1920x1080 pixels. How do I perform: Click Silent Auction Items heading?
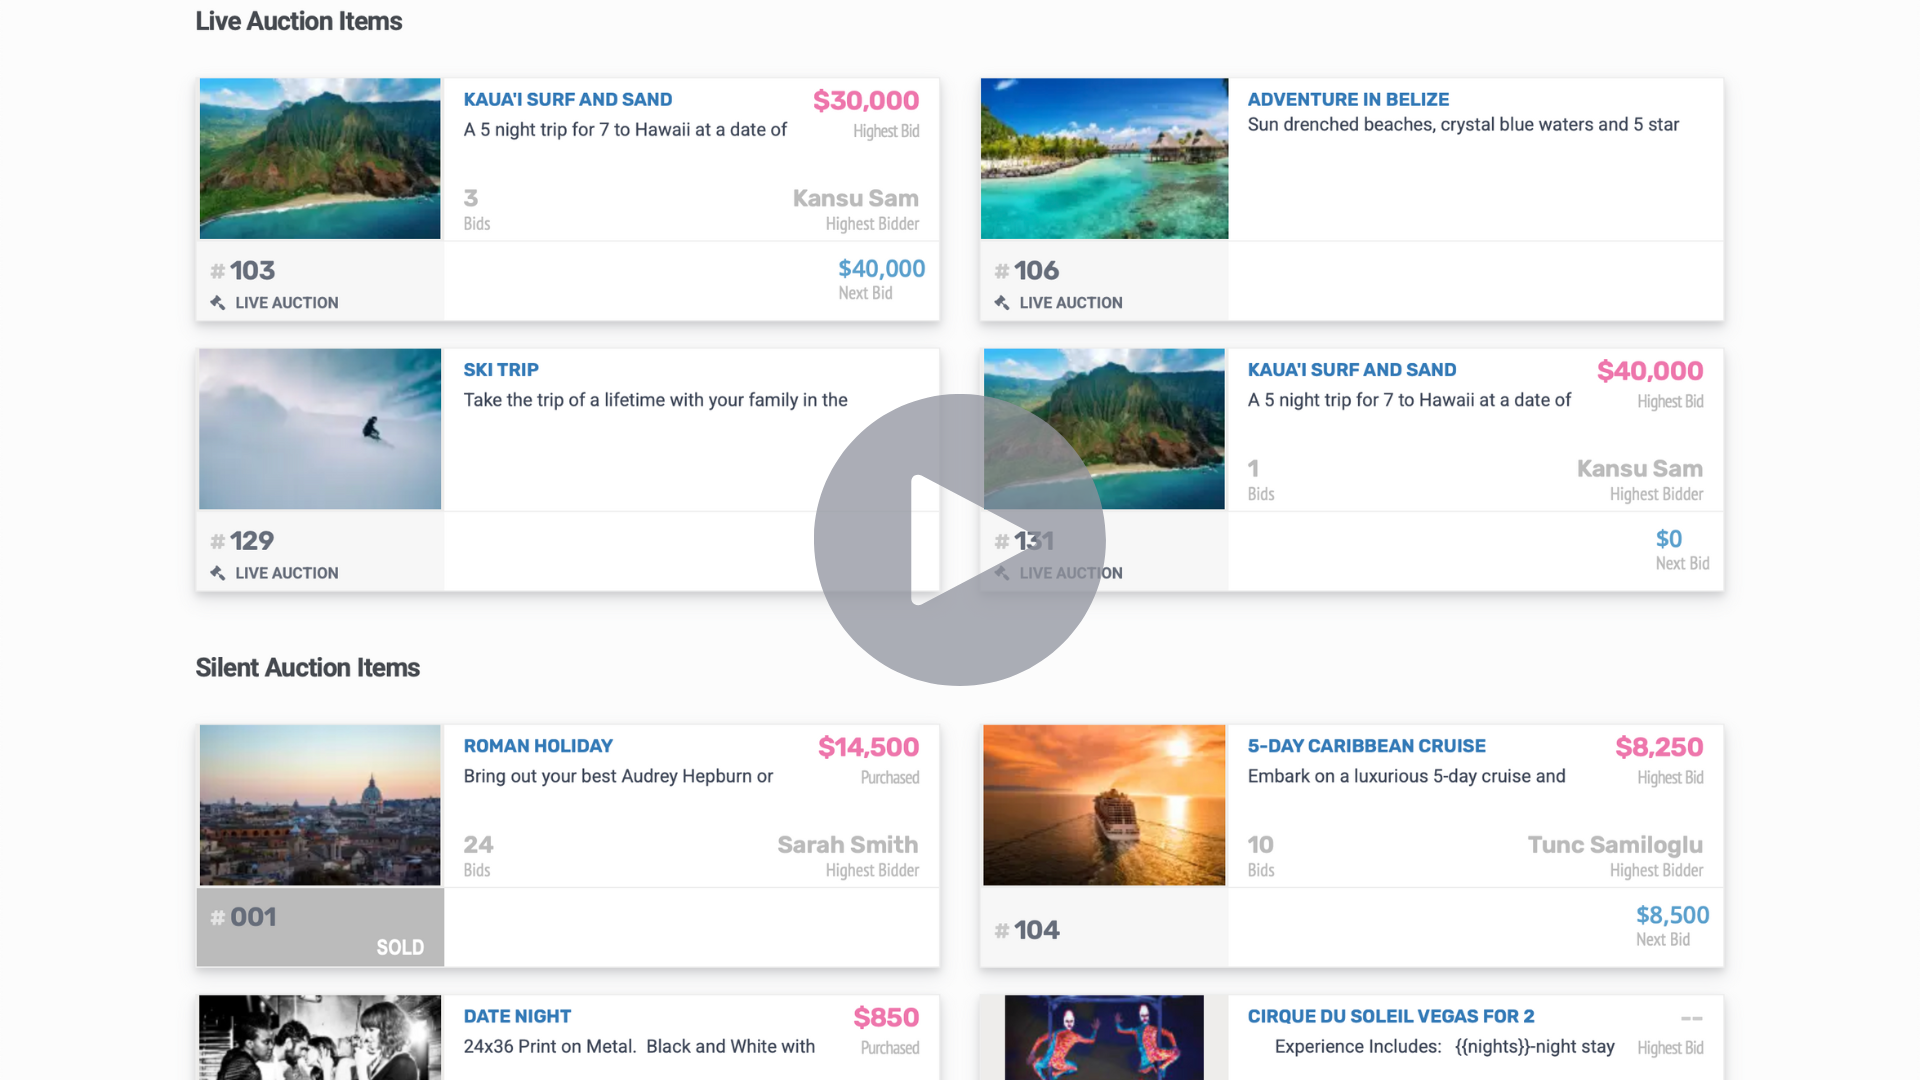pyautogui.click(x=307, y=667)
